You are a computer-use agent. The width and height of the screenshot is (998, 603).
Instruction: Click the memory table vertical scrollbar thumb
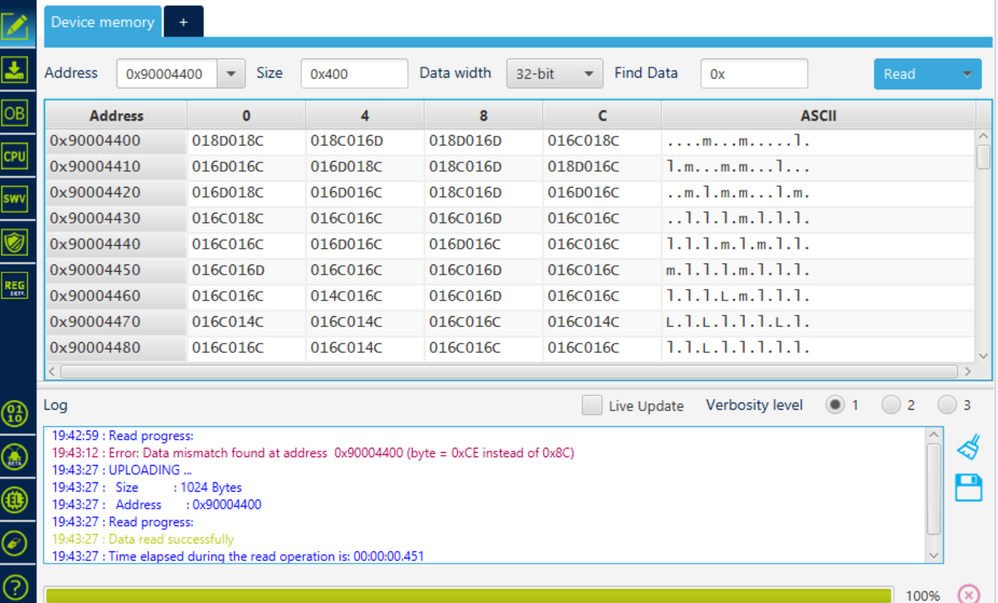click(x=983, y=157)
